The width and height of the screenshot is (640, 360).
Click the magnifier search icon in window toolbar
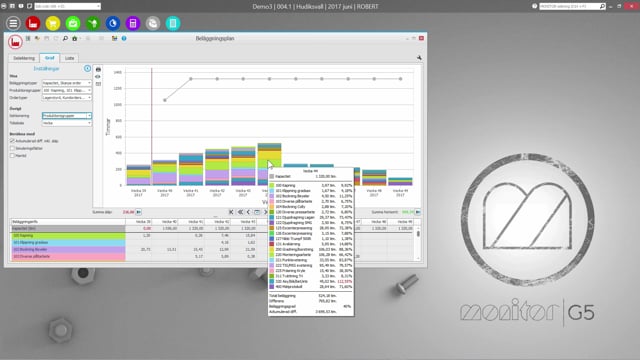pyautogui.click(x=65, y=38)
